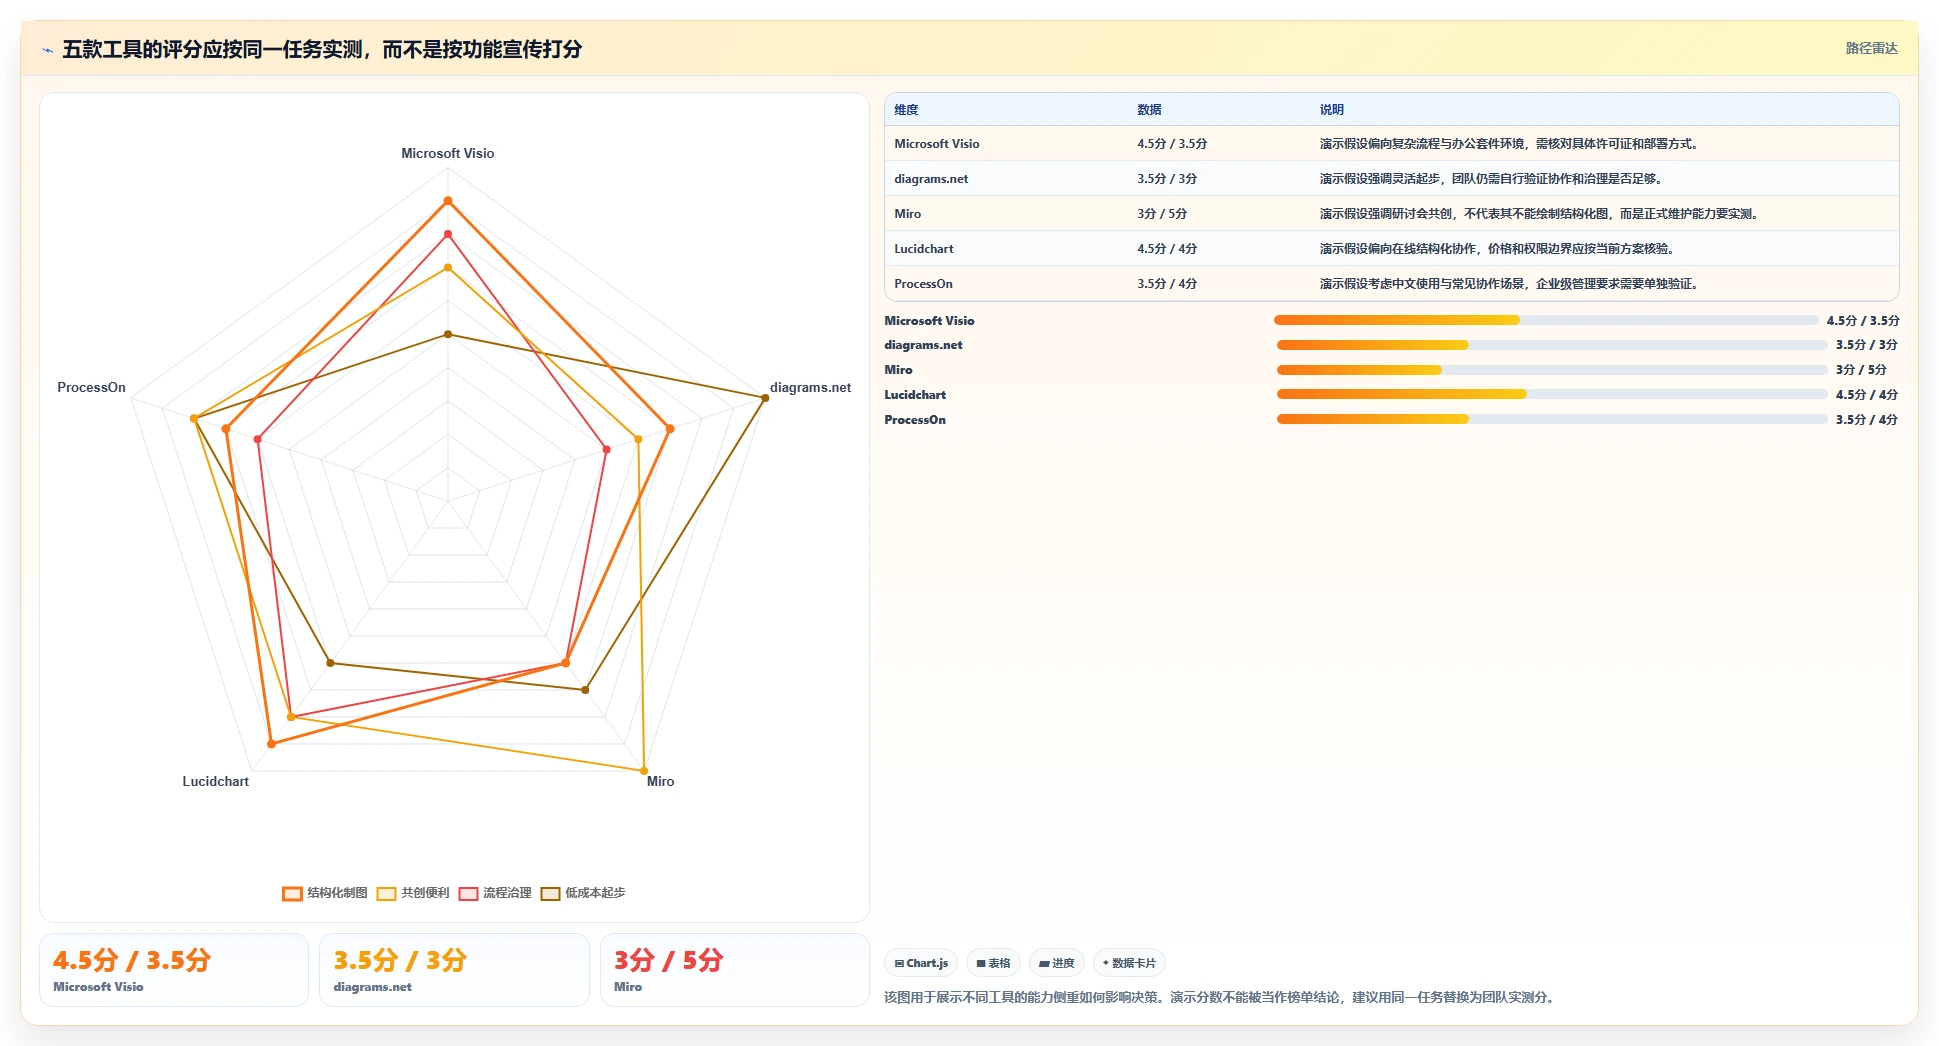Viewport: 1939px width, 1046px height.
Task: Click the footer note starting 该图用于展示
Action: pos(1221,998)
